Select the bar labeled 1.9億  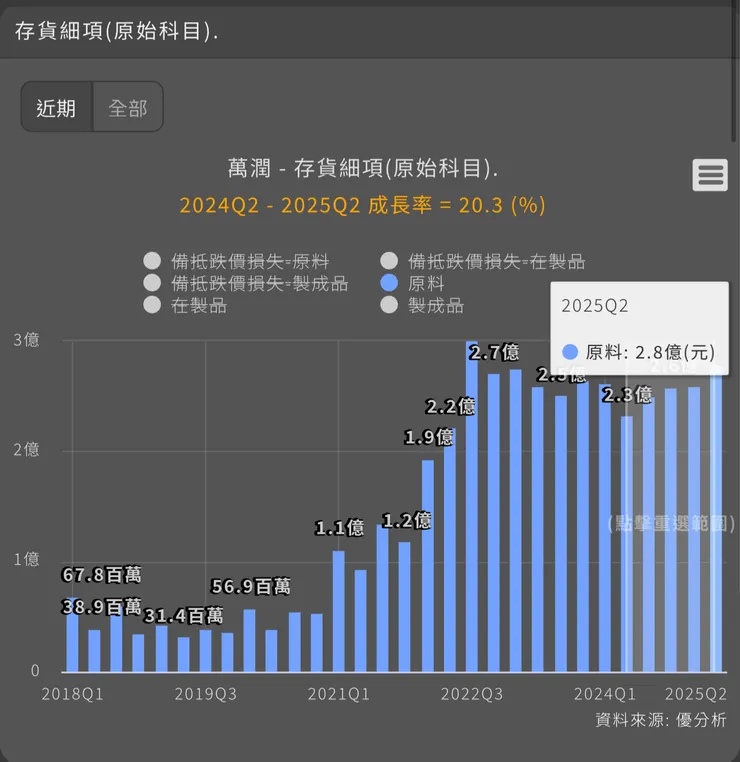click(x=428, y=566)
